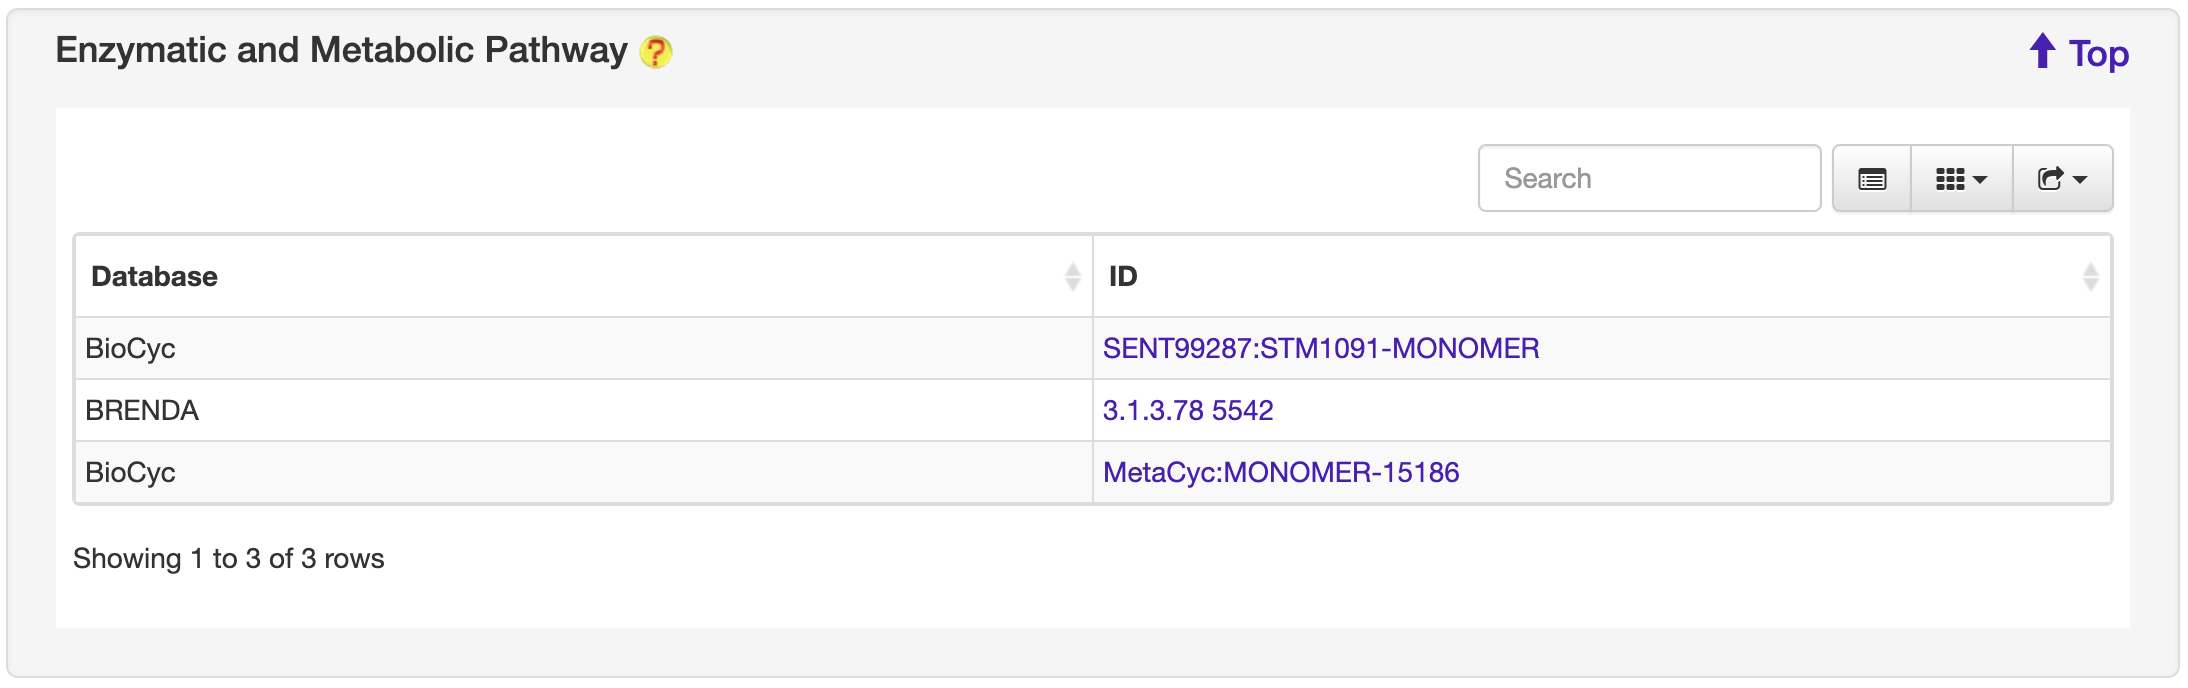Focus the Search input field
2188x688 pixels.
click(1649, 179)
